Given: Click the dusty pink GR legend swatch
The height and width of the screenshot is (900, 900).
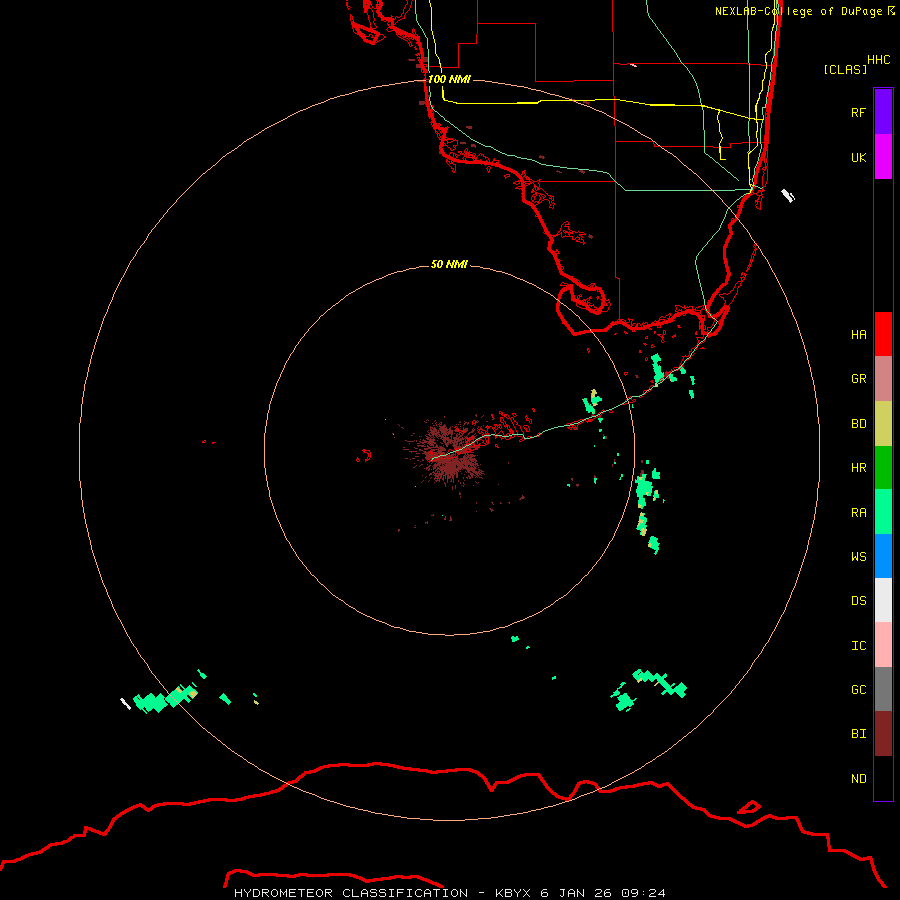Looking at the screenshot, I should 883,379.
